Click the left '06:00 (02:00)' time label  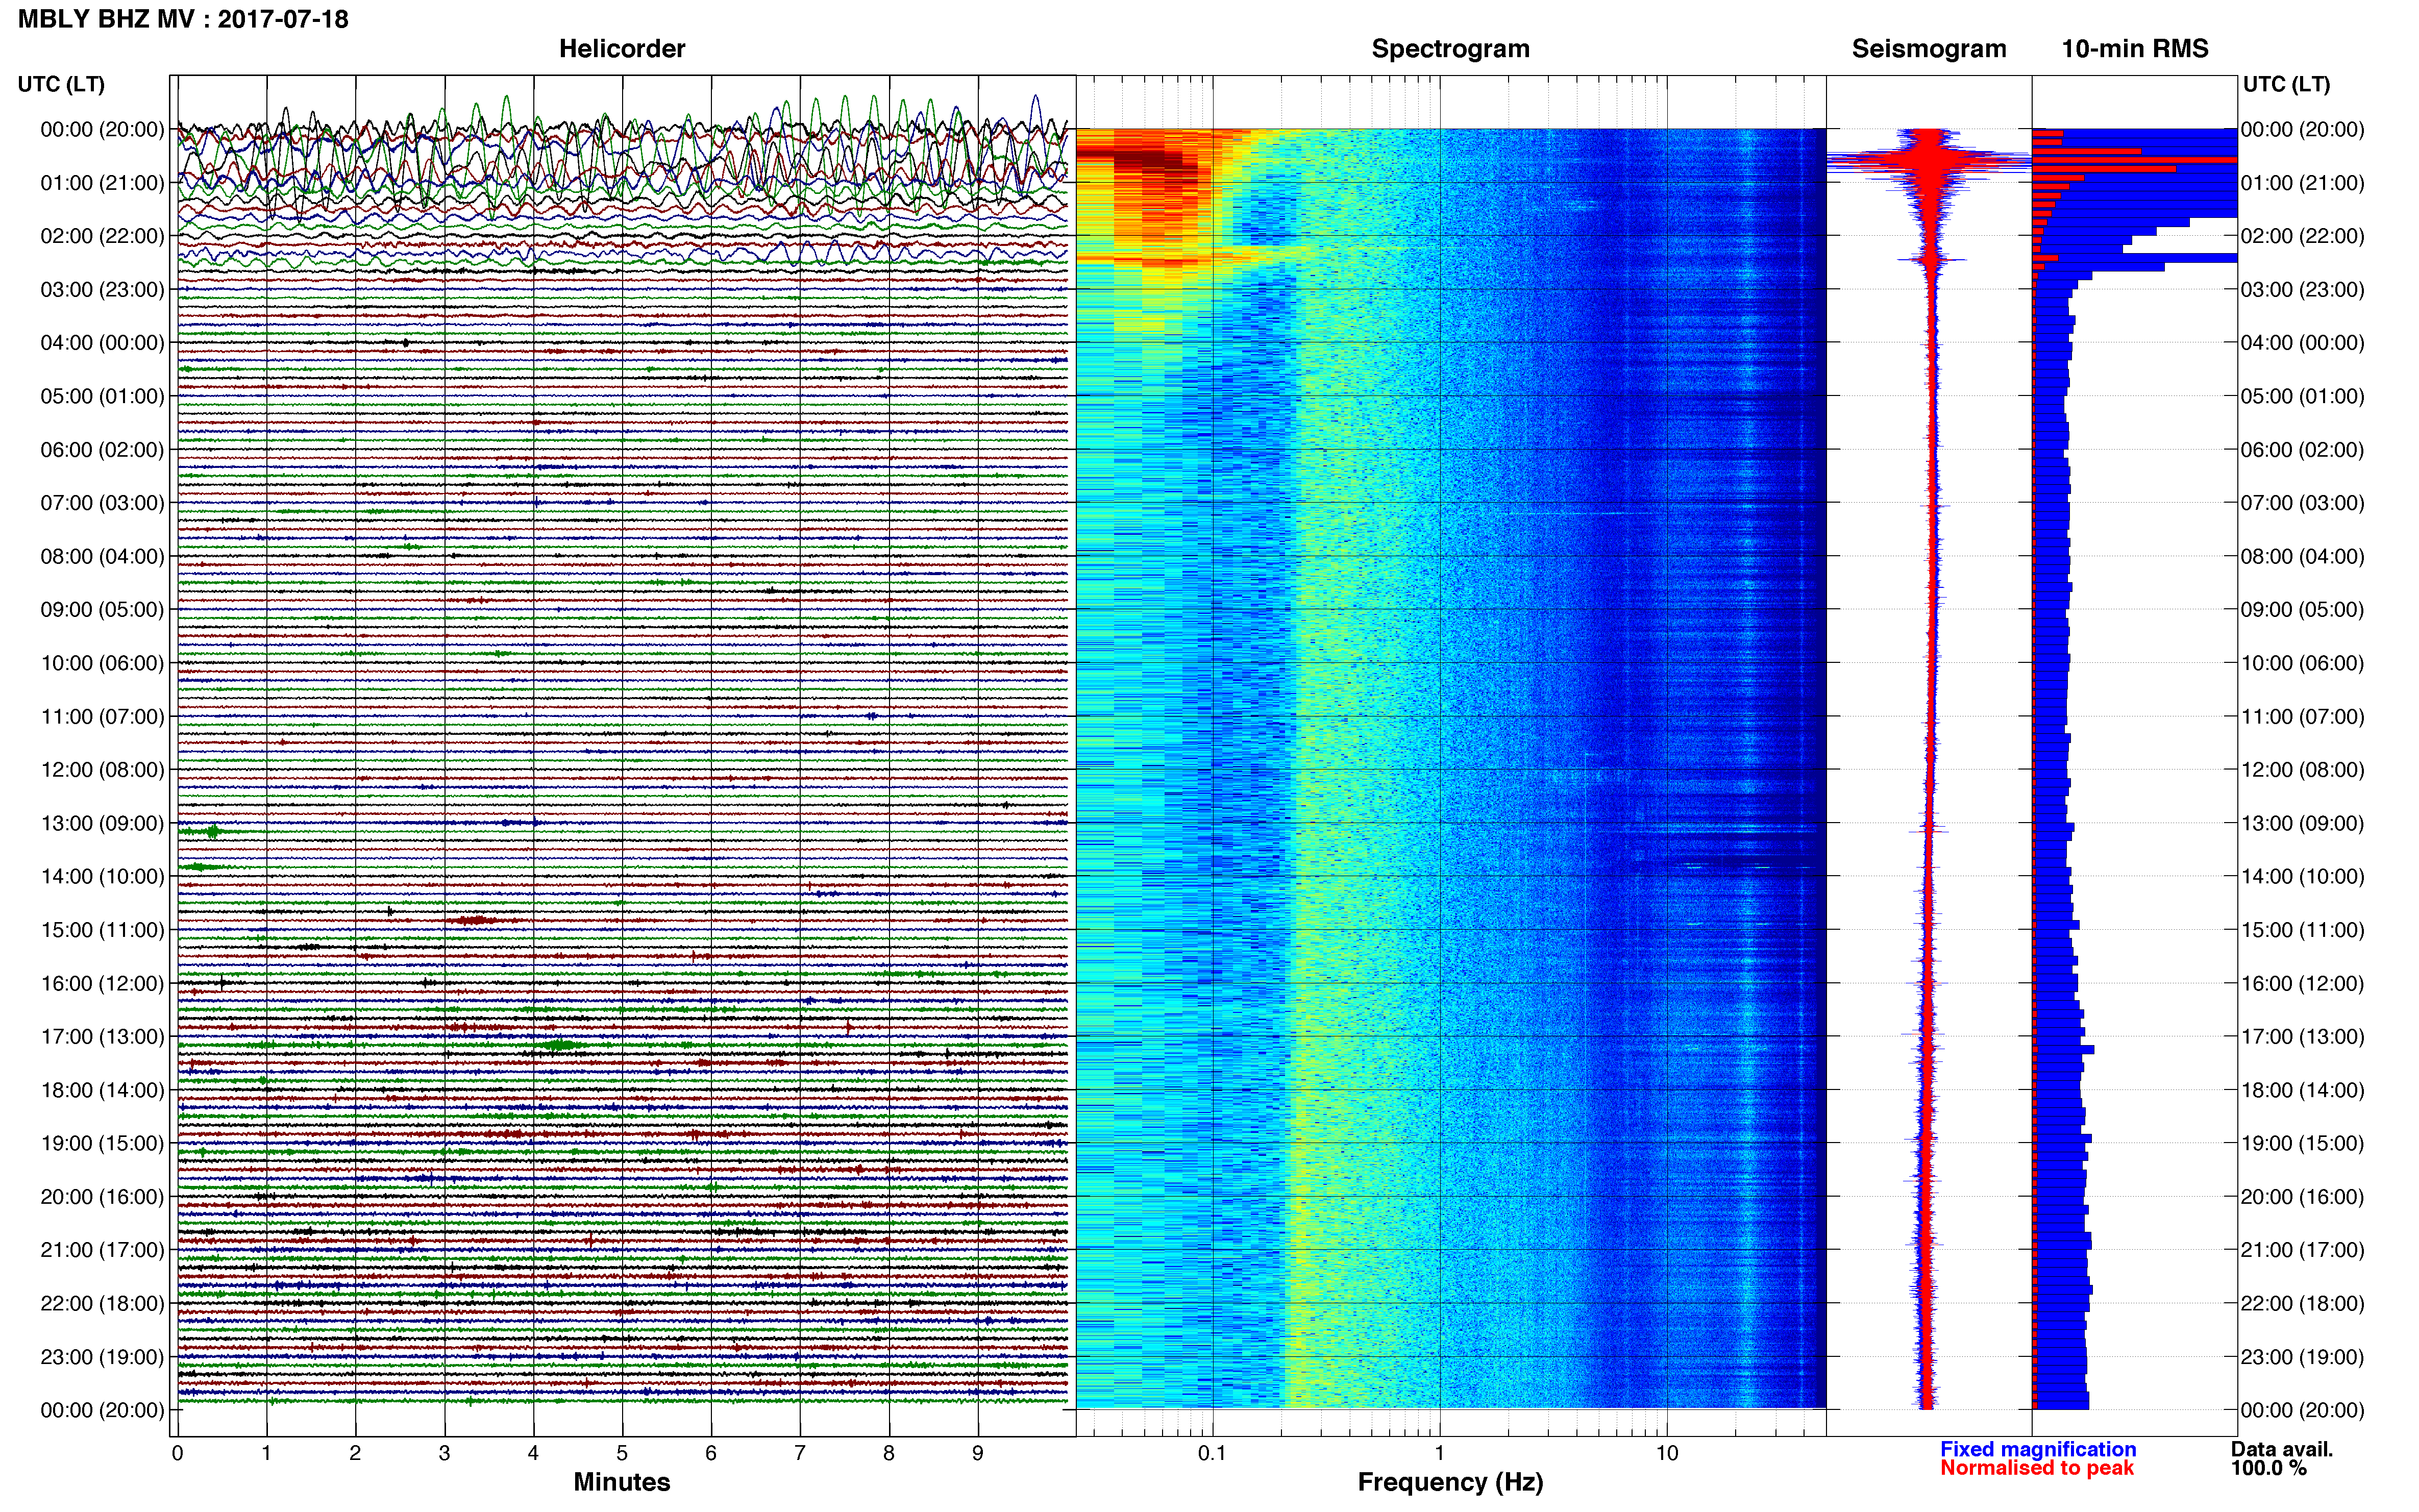click(102, 450)
